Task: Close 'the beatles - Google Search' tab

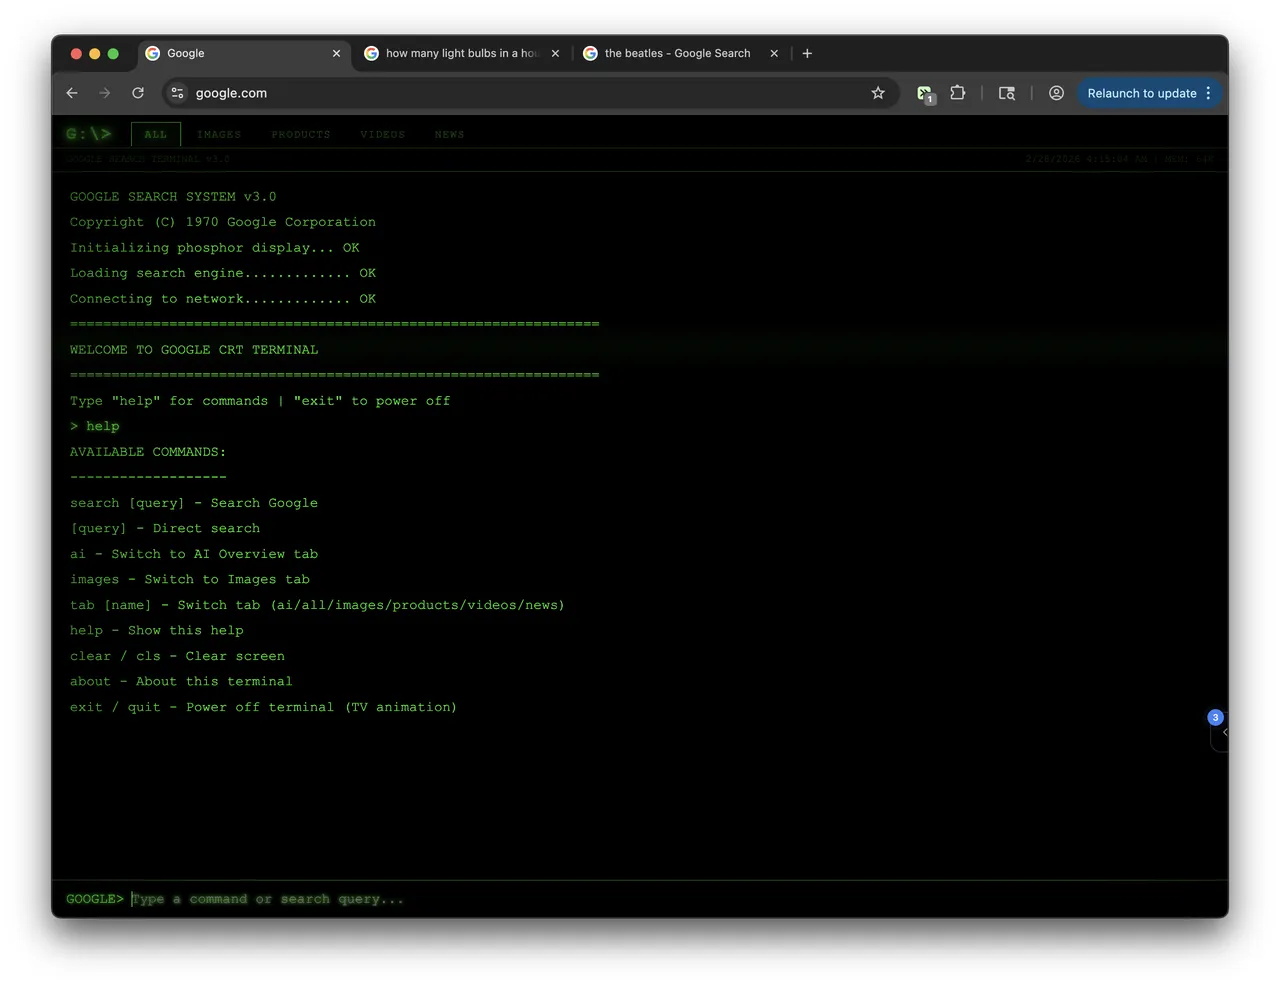Action: (x=774, y=53)
